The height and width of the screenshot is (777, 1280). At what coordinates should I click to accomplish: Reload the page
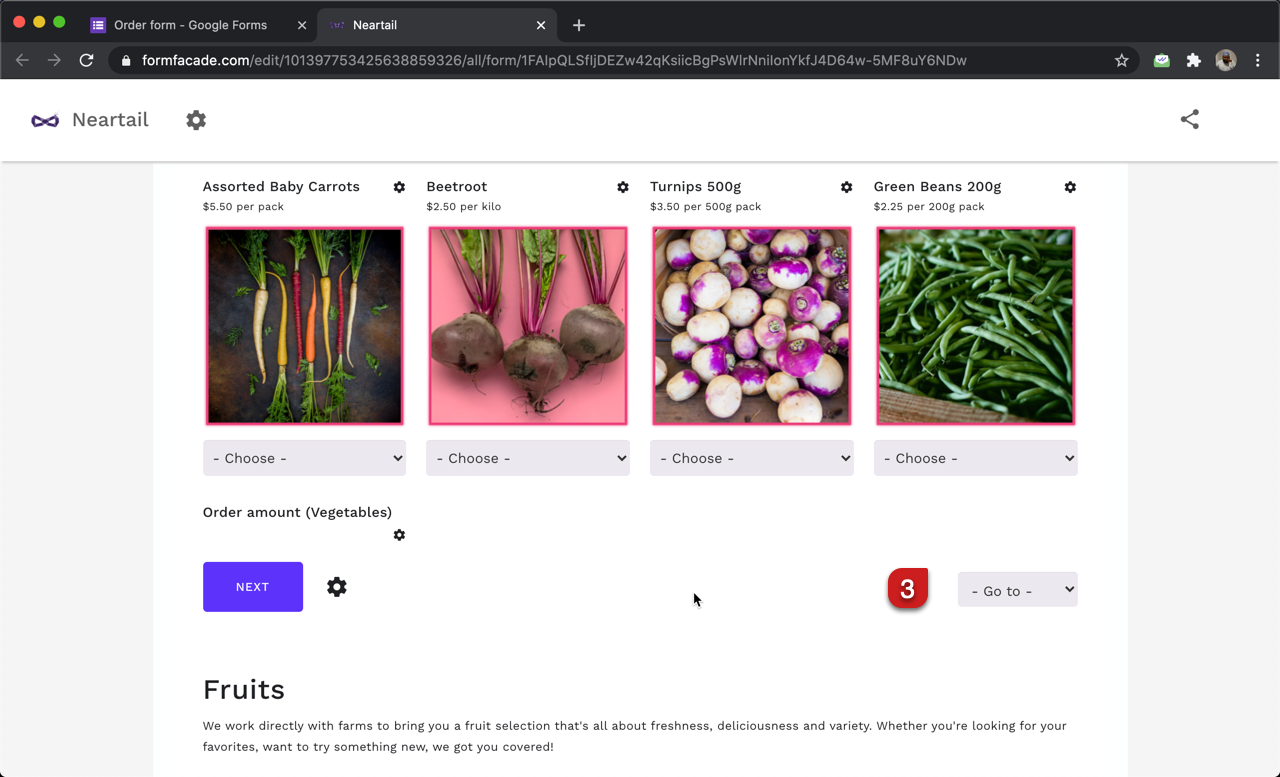[87, 60]
